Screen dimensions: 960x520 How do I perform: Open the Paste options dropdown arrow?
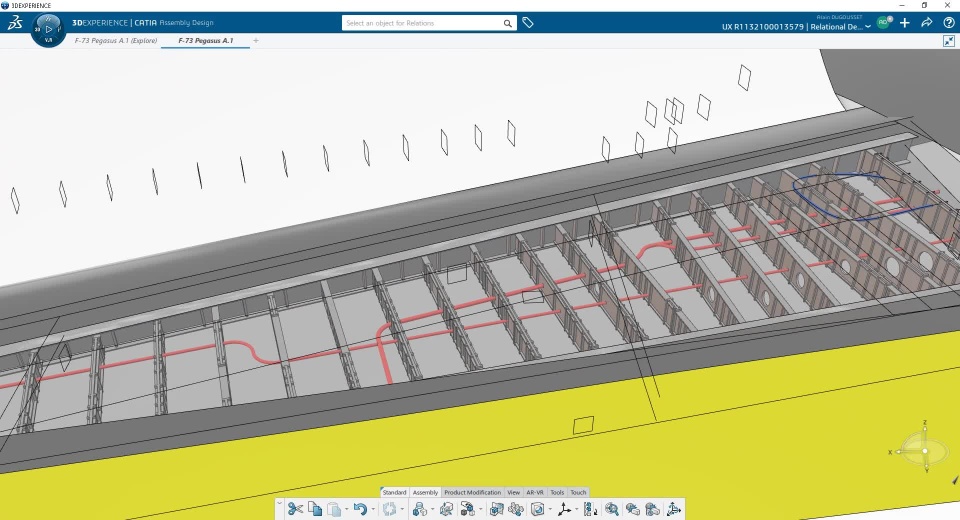click(346, 509)
